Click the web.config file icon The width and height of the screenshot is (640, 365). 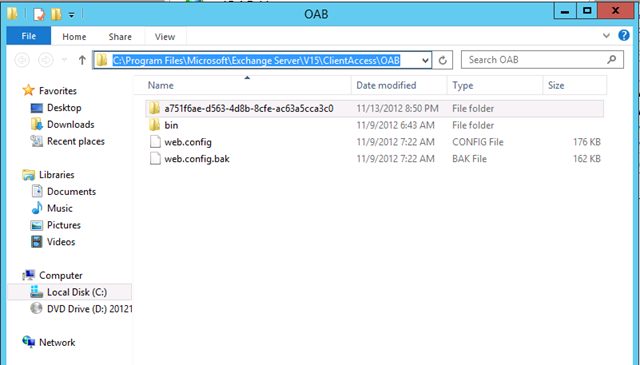pyautogui.click(x=155, y=142)
